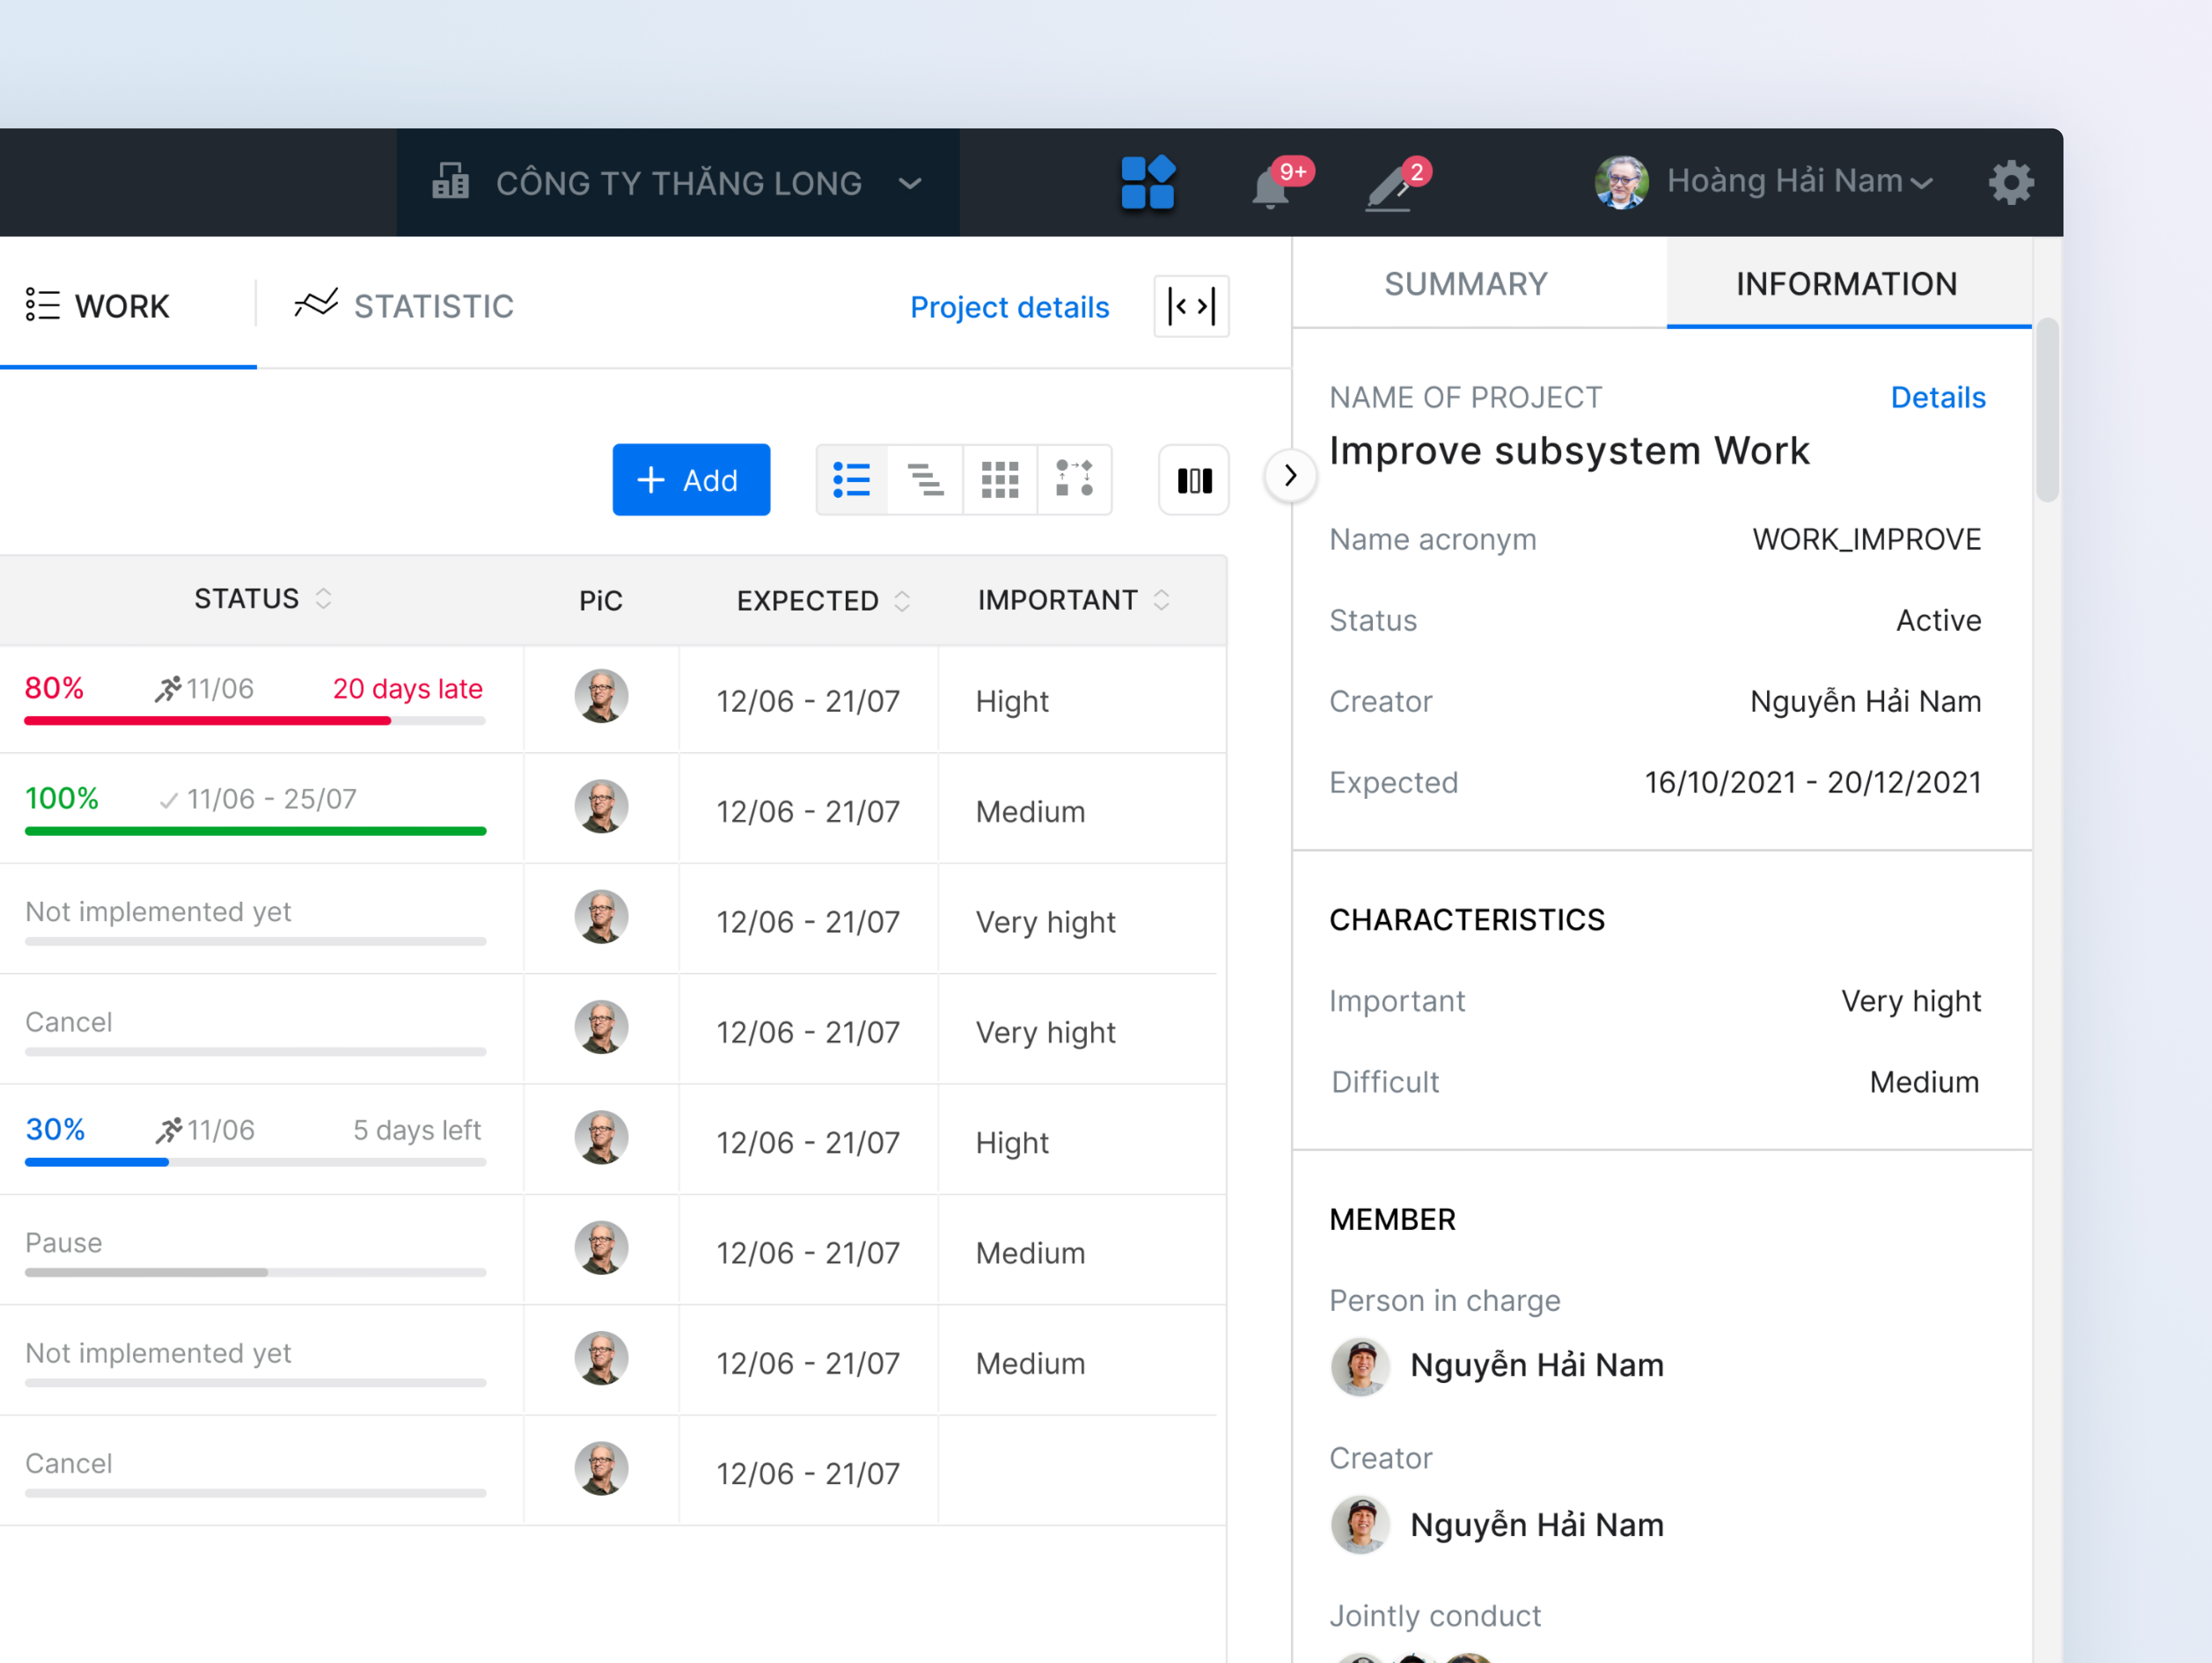Click the expand width arrows icon
Viewport: 2212px width, 1663px height.
point(1191,306)
